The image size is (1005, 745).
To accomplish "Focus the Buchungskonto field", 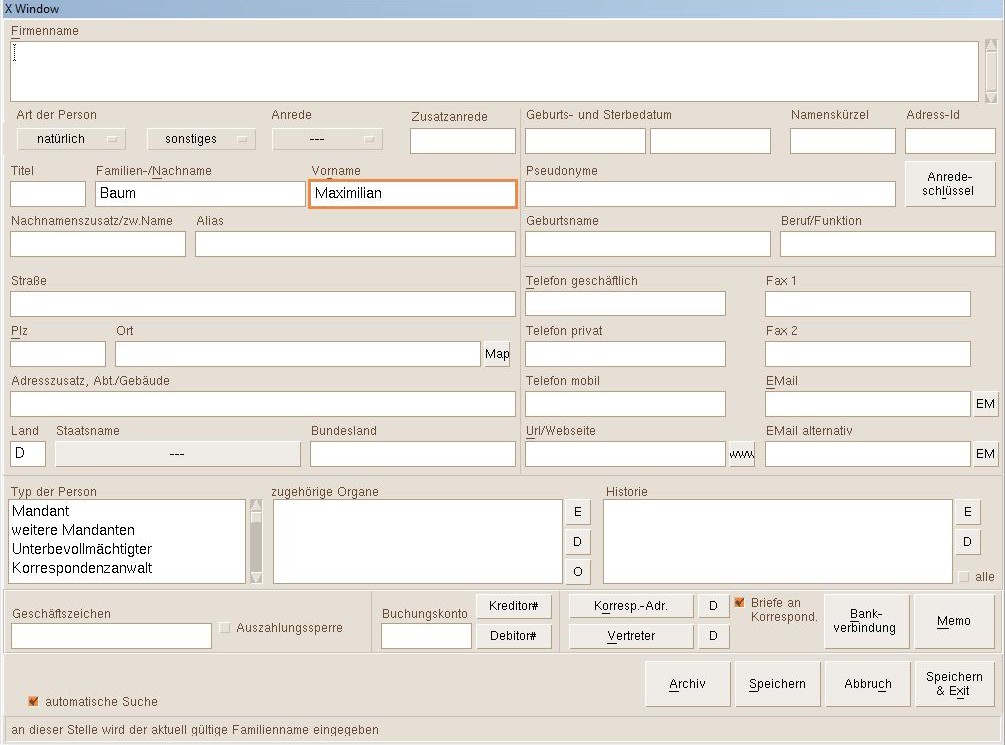I will 426,636.
